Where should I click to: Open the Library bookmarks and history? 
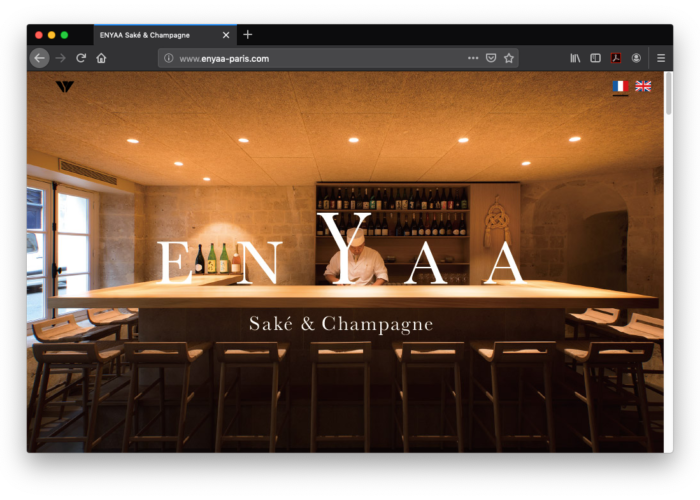(x=575, y=58)
